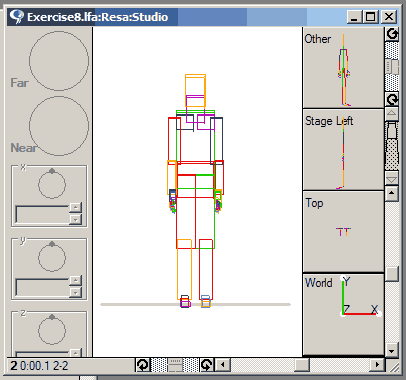The image size is (406, 380).
Task: Switch to the Stage Left view
Action: point(343,150)
